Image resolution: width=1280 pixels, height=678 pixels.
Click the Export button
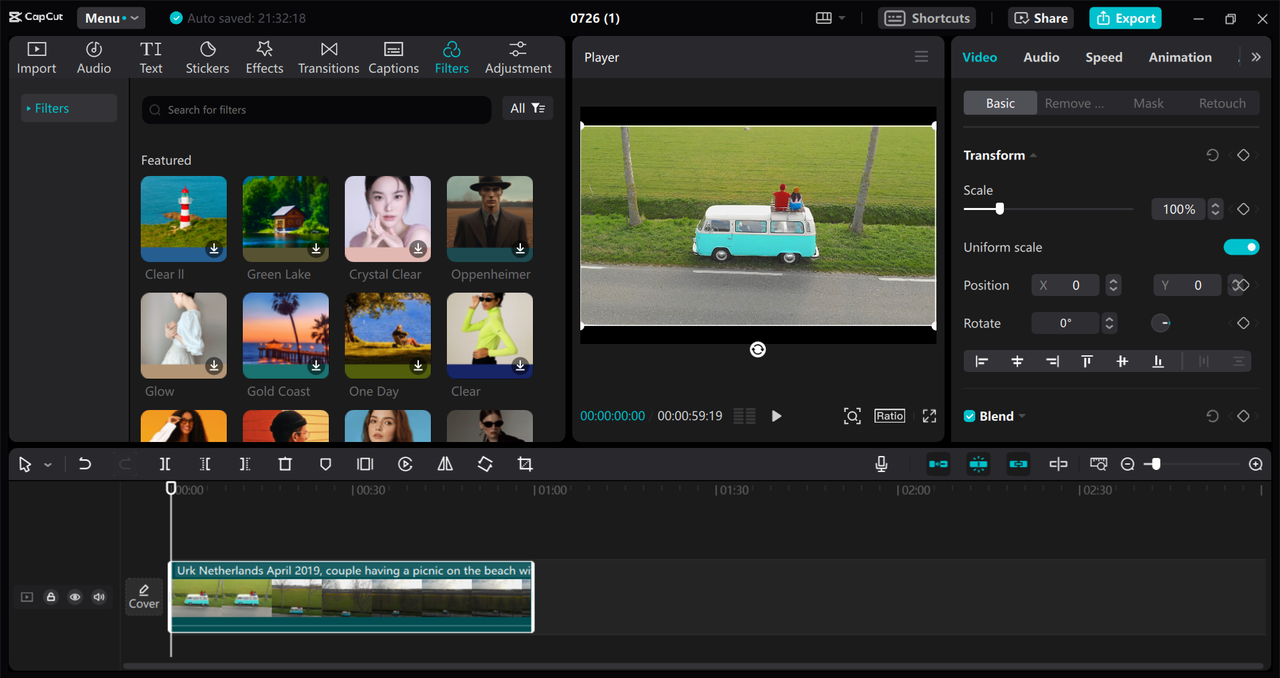coord(1125,18)
